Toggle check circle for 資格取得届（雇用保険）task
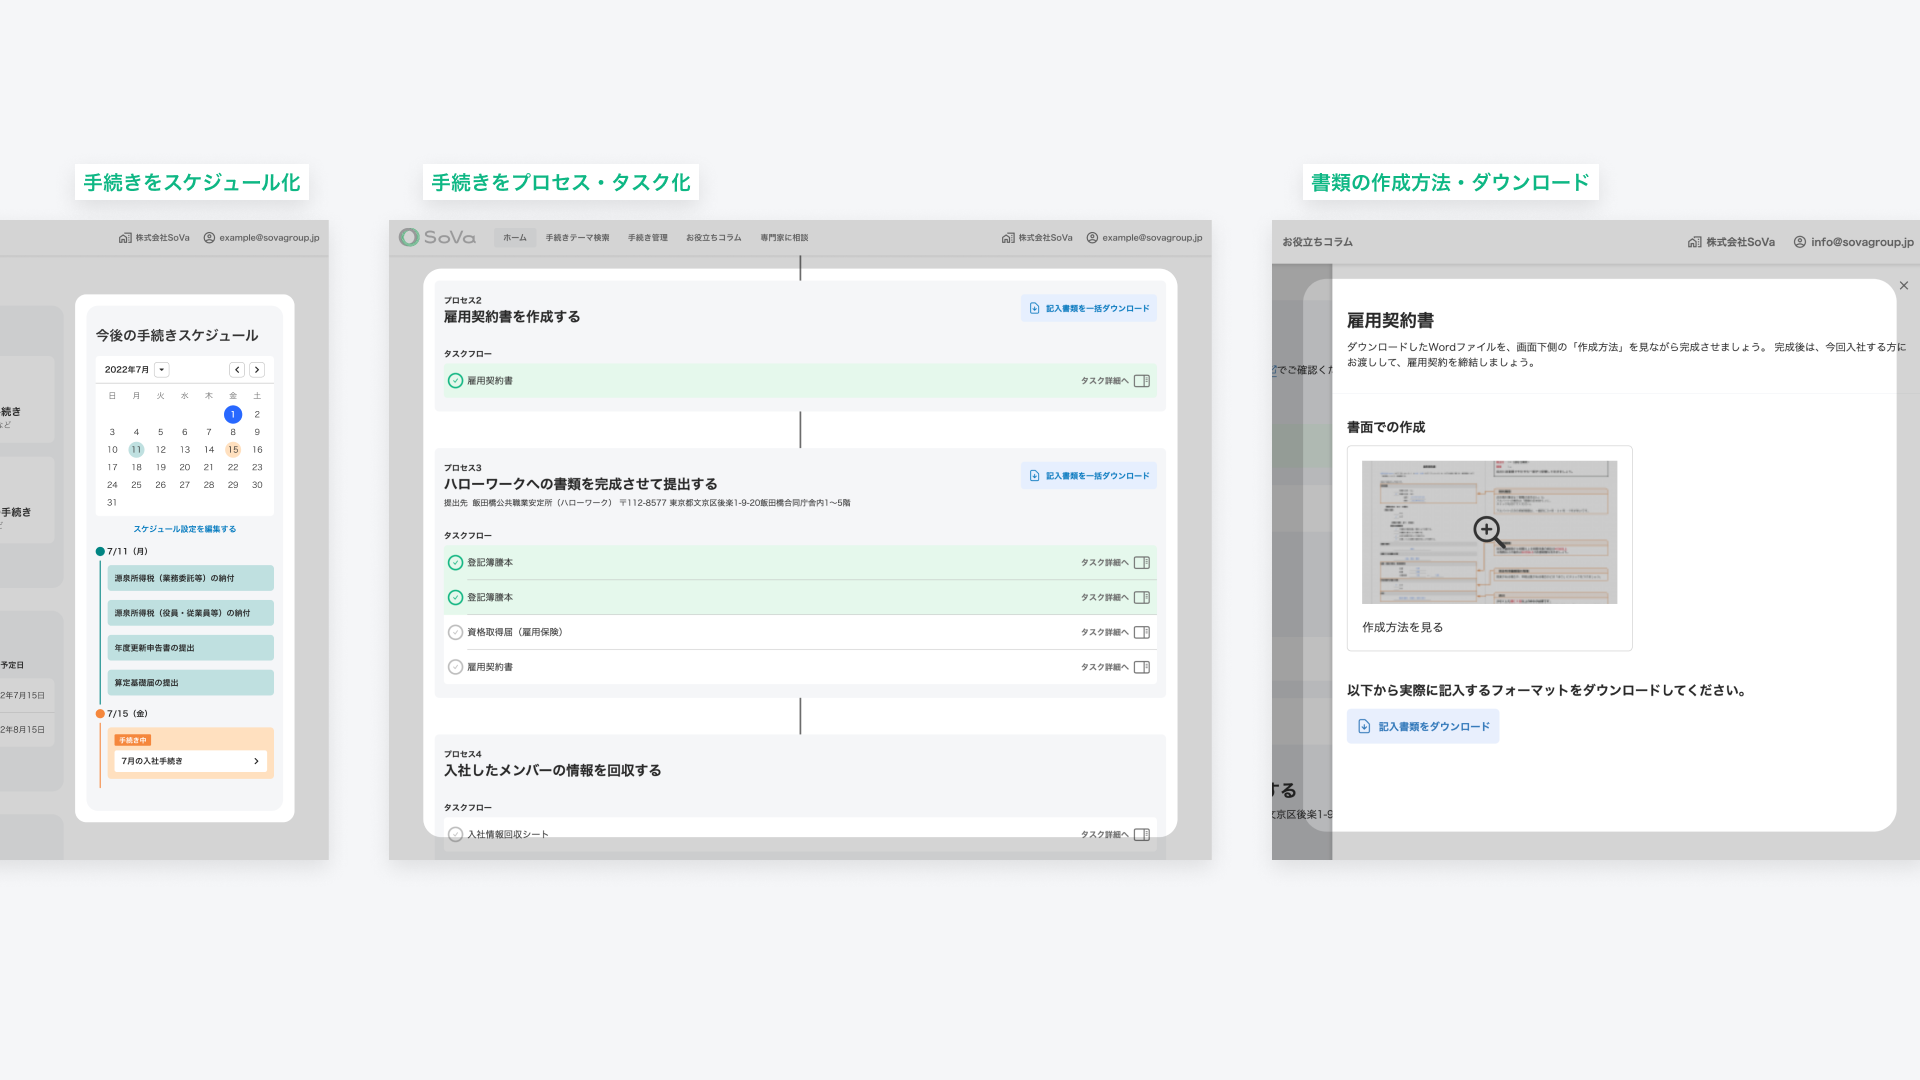This screenshot has height=1080, width=1920. [x=455, y=632]
